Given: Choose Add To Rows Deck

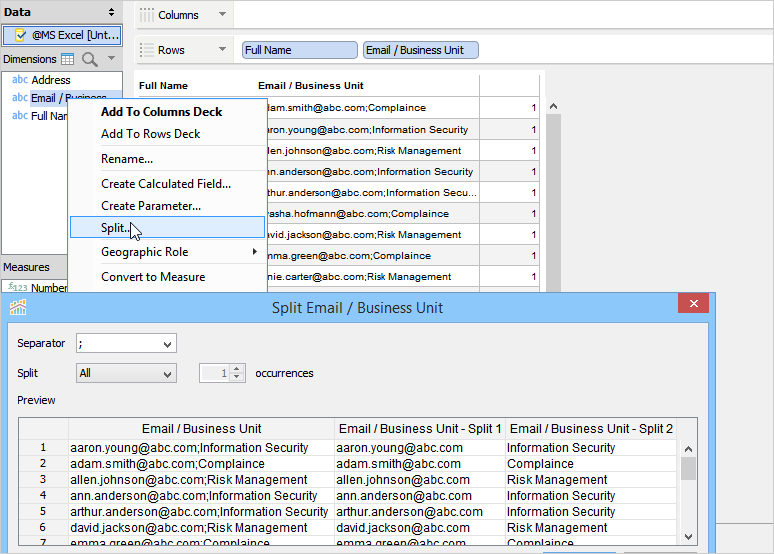Looking at the screenshot, I should click(x=151, y=134).
